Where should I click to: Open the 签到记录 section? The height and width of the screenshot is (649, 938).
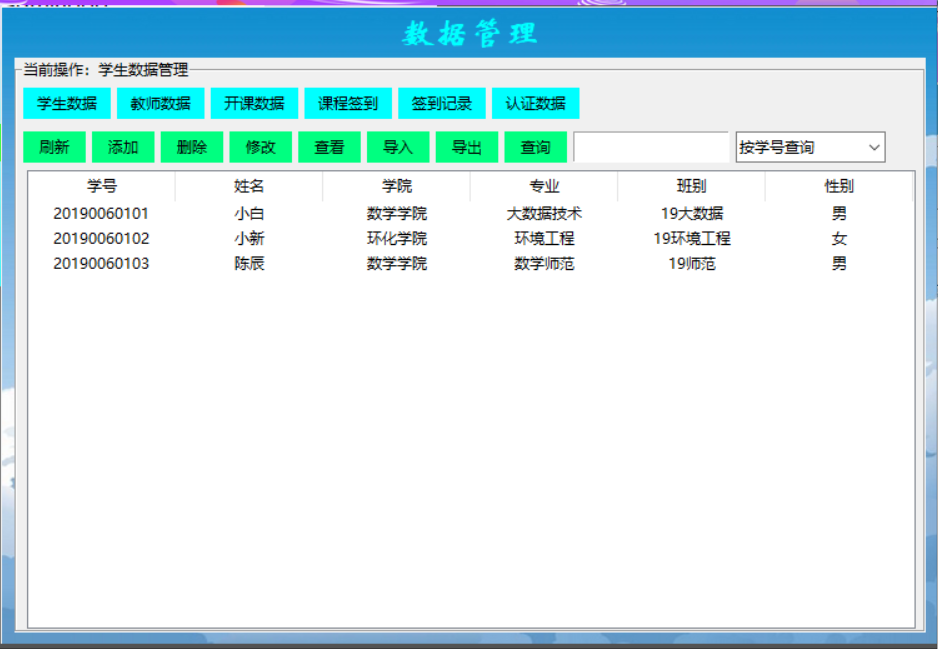pyautogui.click(x=441, y=103)
